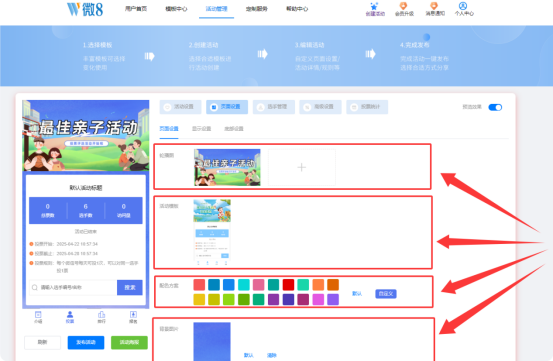The image size is (553, 361).
Task: Select the 显示设置 sub-tab
Action: (201, 129)
